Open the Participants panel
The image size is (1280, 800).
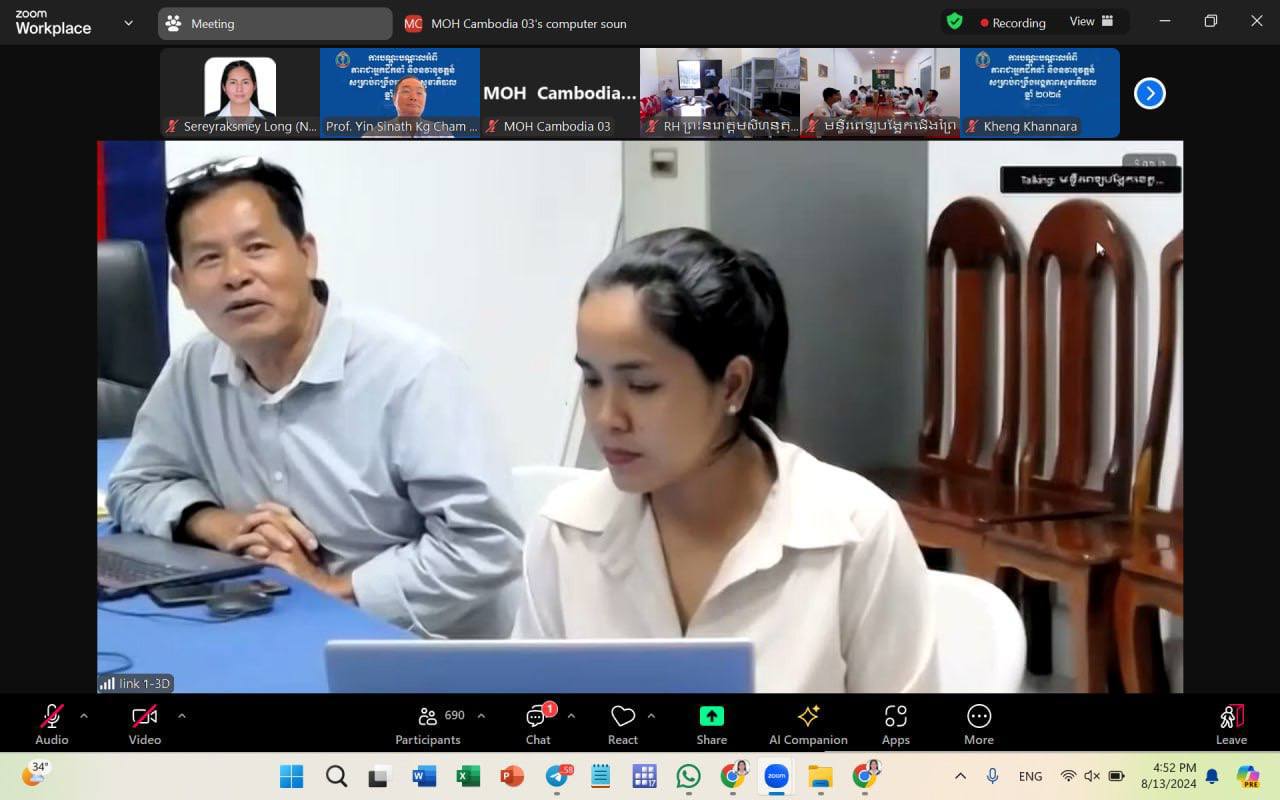428,724
